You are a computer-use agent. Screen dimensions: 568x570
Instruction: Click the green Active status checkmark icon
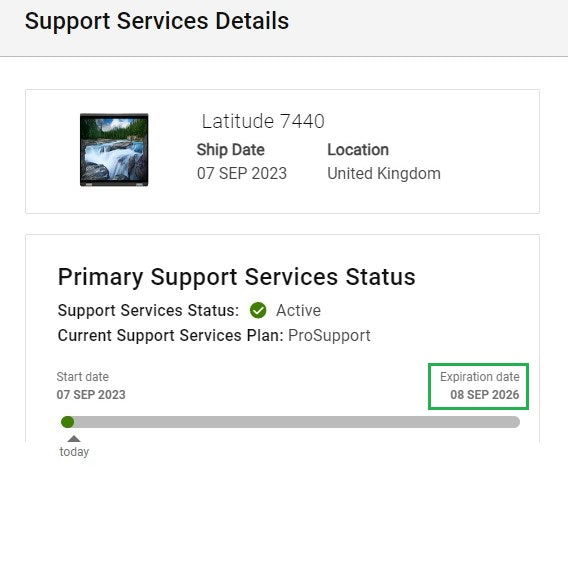click(x=258, y=310)
